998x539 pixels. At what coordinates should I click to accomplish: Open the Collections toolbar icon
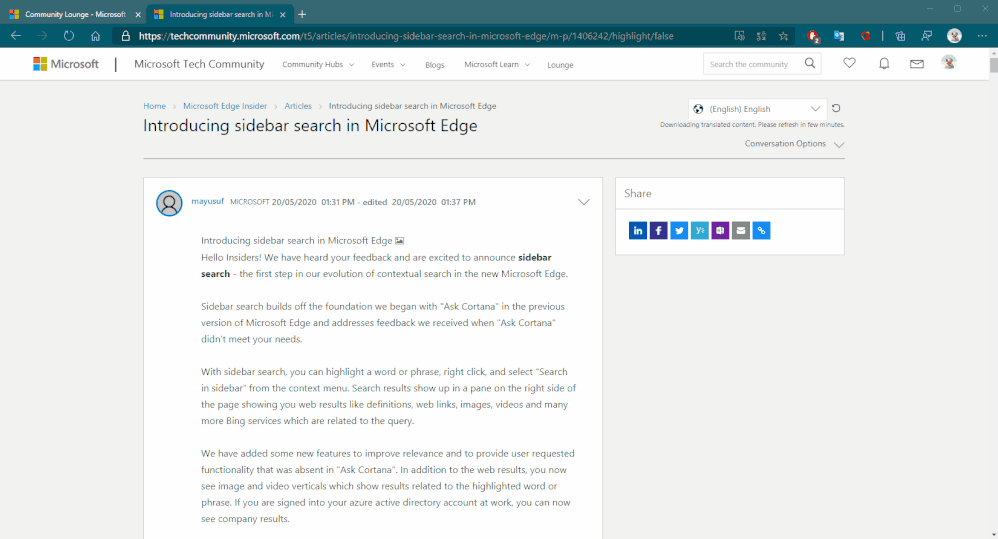click(900, 36)
